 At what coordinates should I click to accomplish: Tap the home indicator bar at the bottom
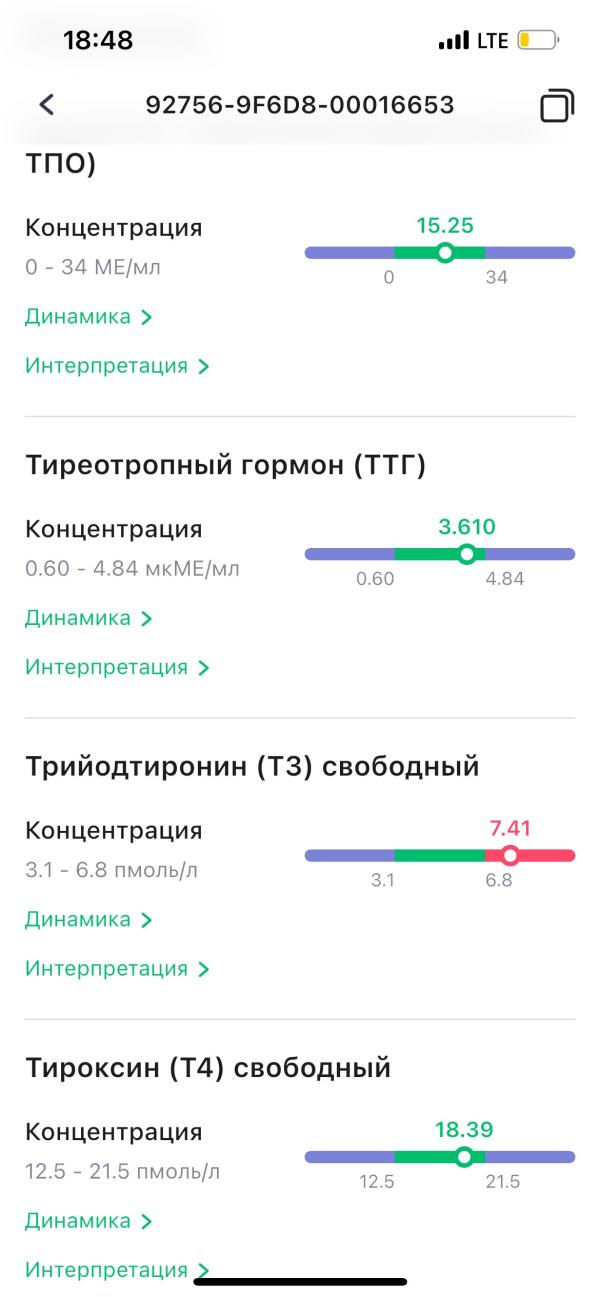(300, 1280)
